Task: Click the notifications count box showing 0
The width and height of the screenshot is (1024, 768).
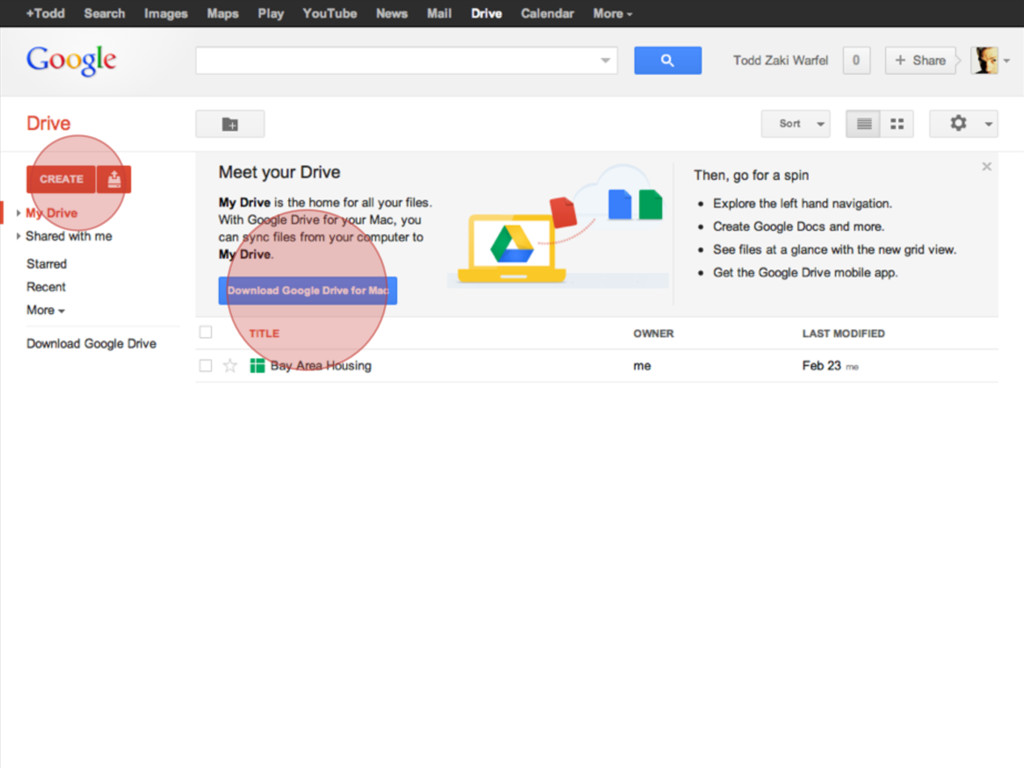Action: tap(856, 60)
